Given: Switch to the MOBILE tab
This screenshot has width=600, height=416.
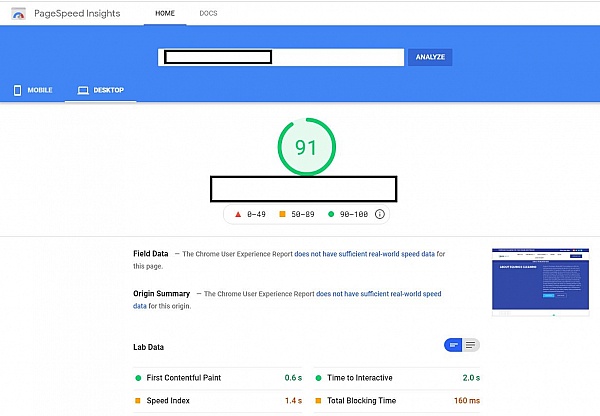Looking at the screenshot, I should pyautogui.click(x=33, y=90).
